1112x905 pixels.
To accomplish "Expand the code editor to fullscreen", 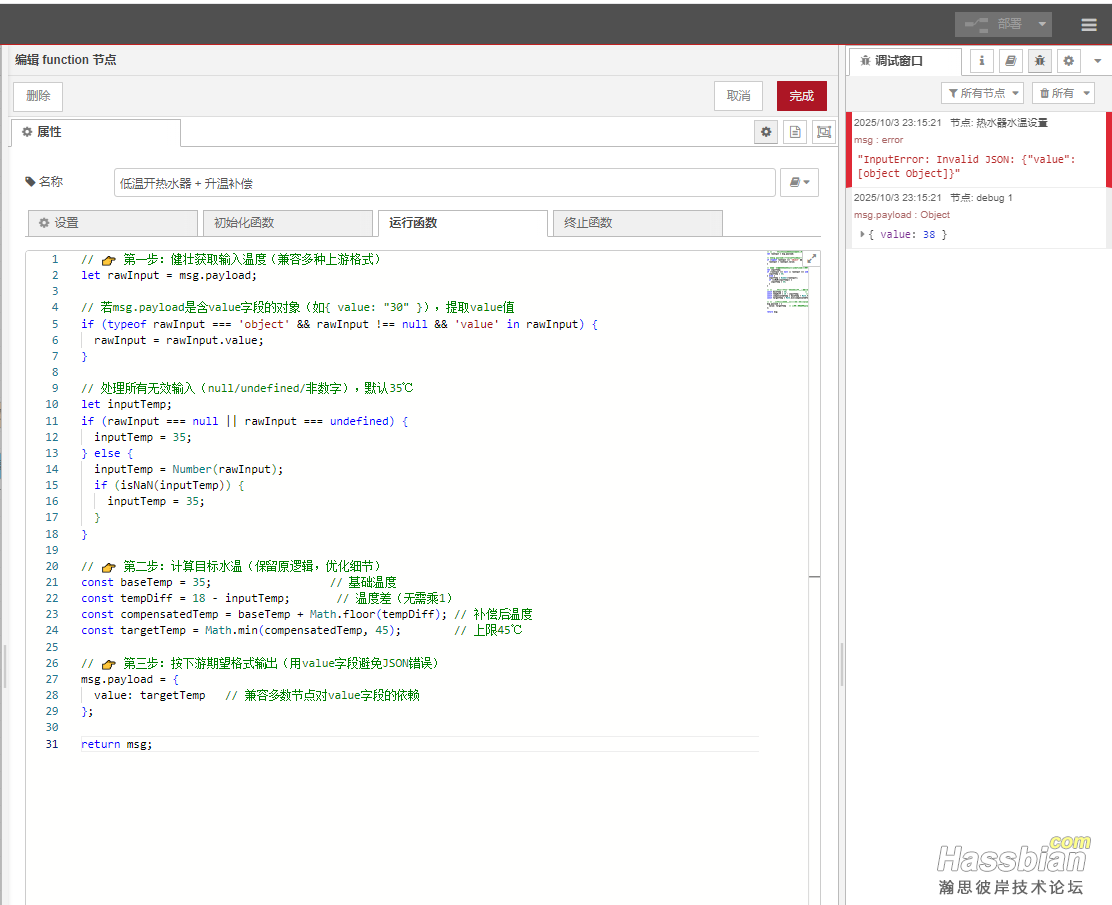I will click(x=812, y=258).
